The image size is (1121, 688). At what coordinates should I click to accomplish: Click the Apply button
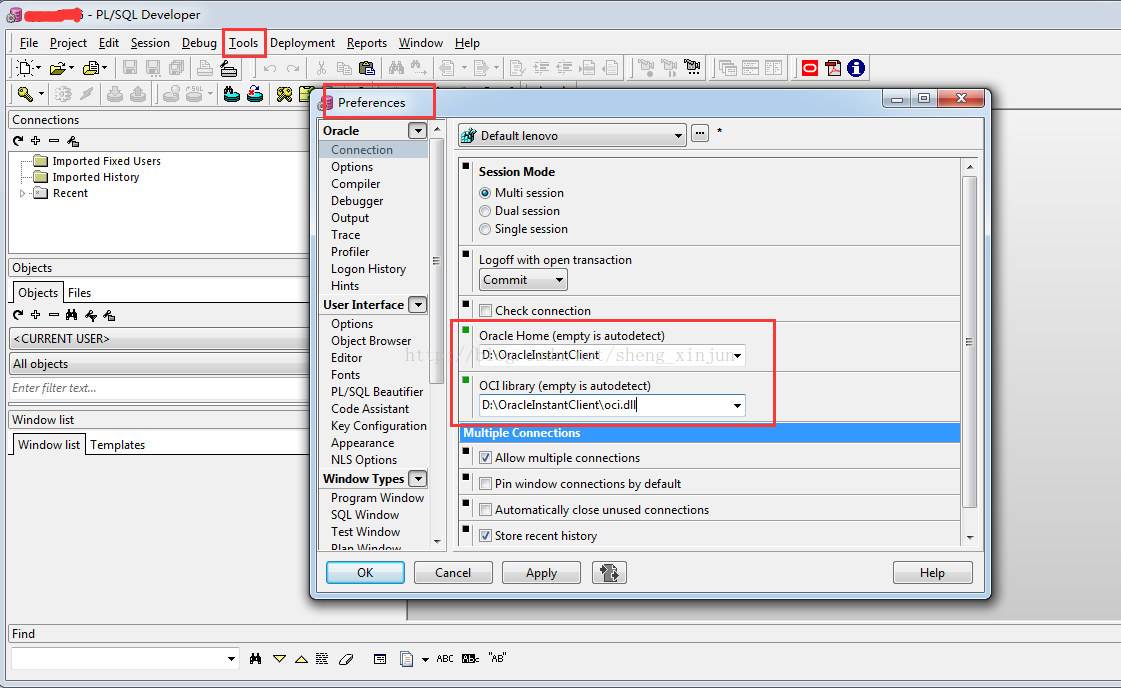[x=541, y=573]
